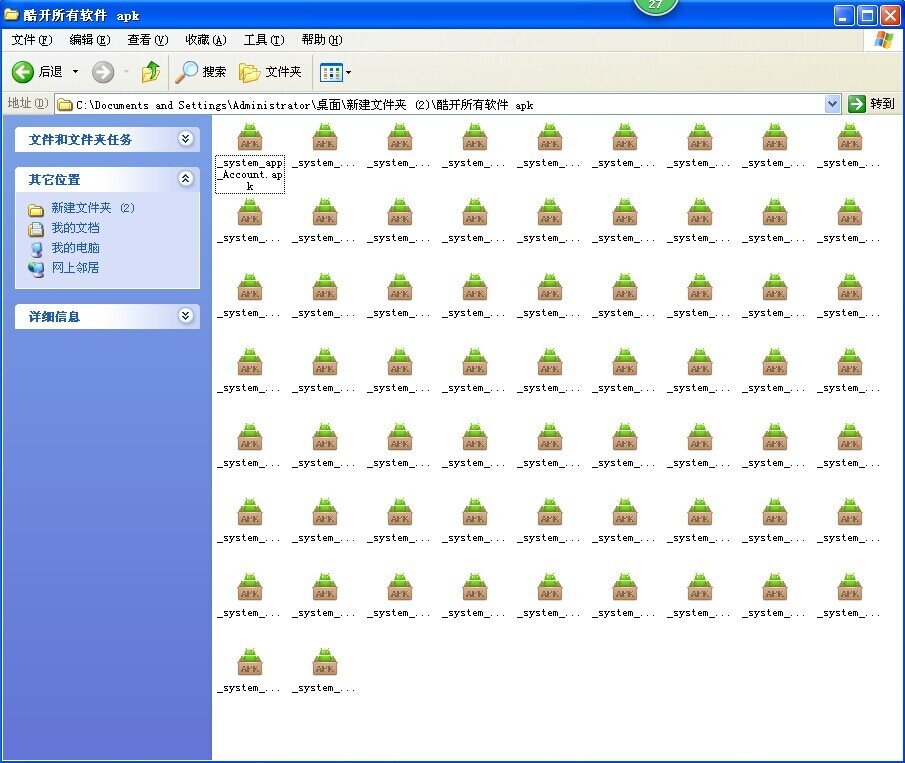Open the 工具(T) menu
Viewport: 905px width, 763px height.
(x=264, y=40)
